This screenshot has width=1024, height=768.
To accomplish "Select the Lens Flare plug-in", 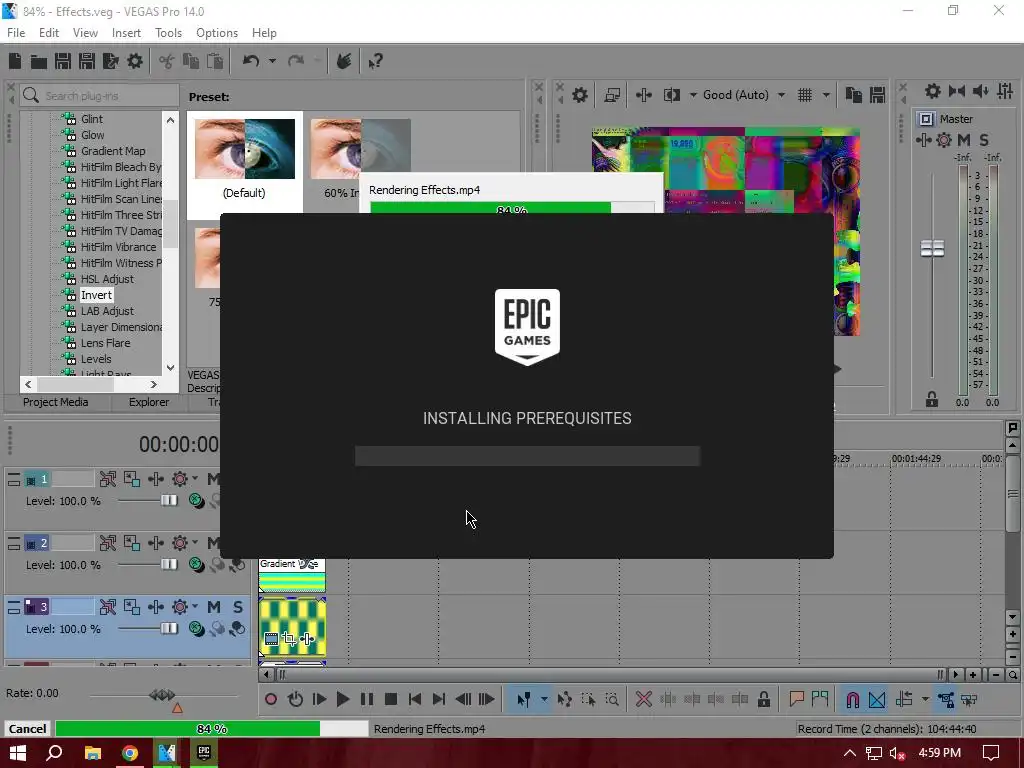I will (x=105, y=343).
